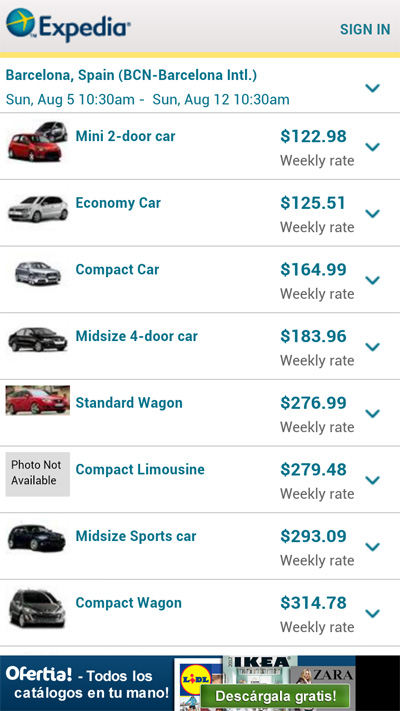Tap the SIGN IN link
This screenshot has height=711, width=400.
(x=365, y=29)
